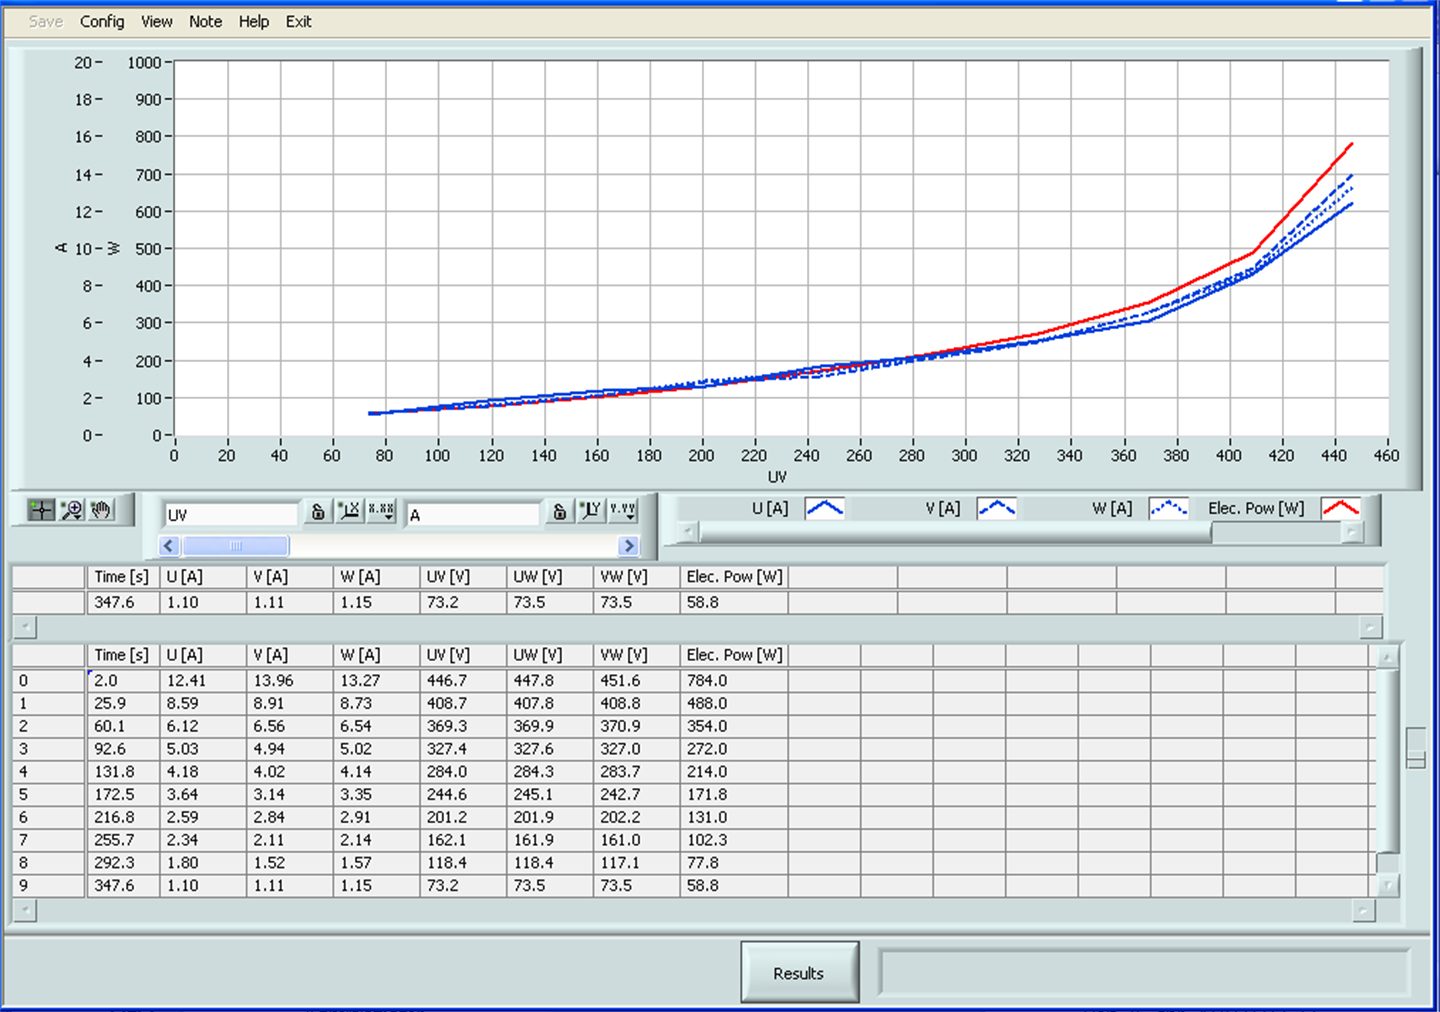This screenshot has width=1440, height=1012.
Task: Open the X-axis number format menu
Action: [381, 511]
